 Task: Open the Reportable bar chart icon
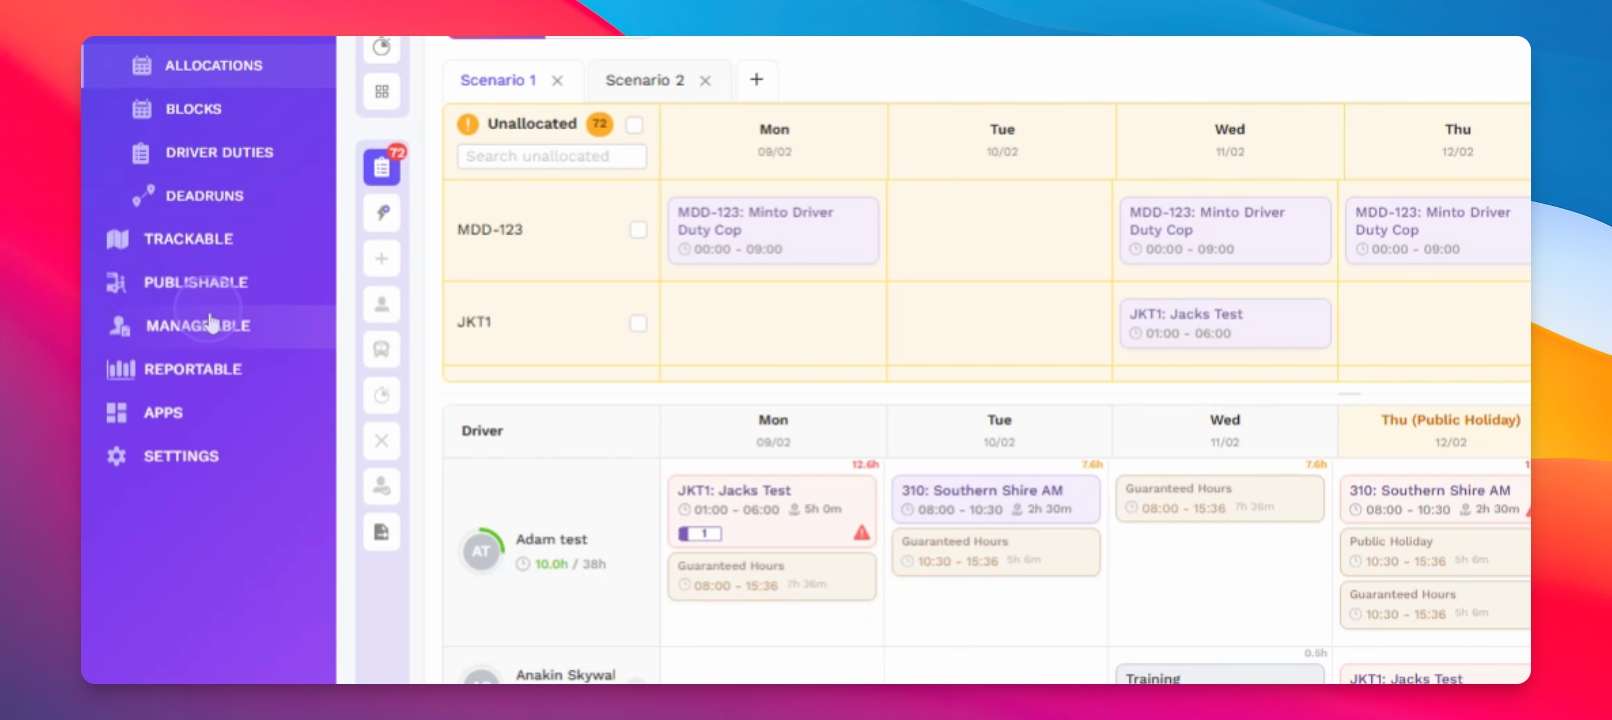[120, 369]
